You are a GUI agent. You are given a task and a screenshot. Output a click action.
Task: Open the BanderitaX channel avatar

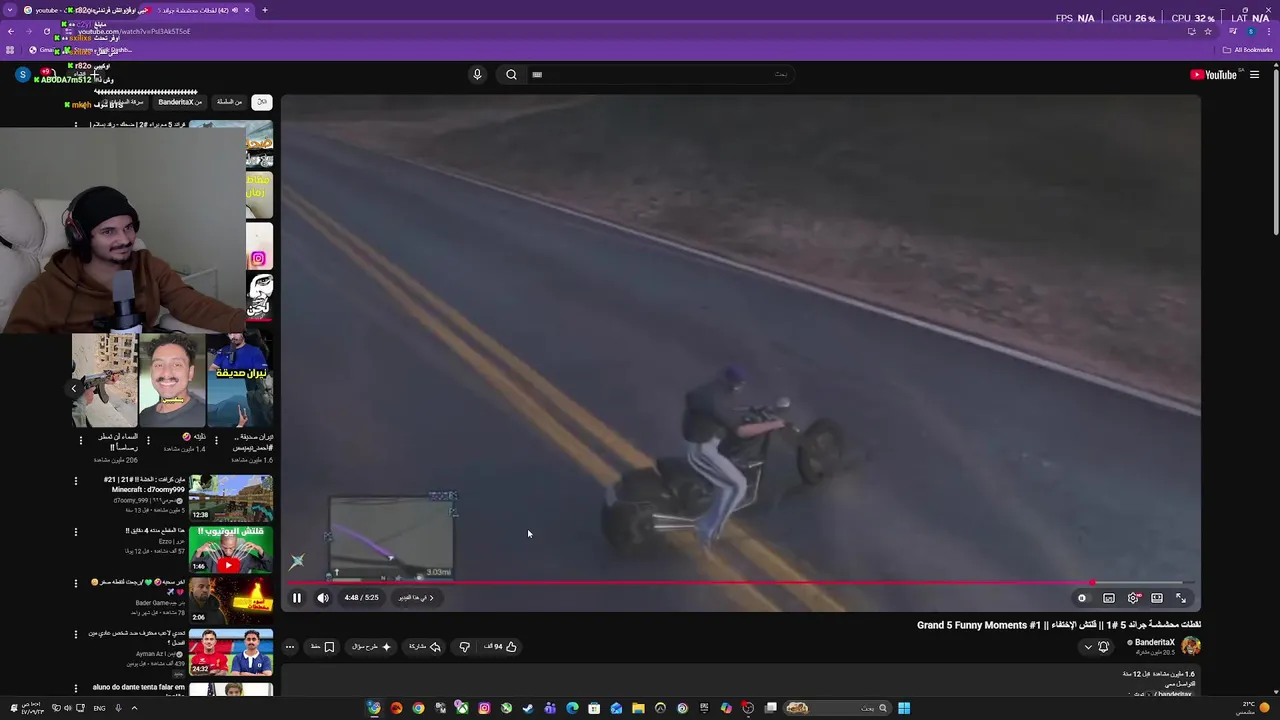1191,646
